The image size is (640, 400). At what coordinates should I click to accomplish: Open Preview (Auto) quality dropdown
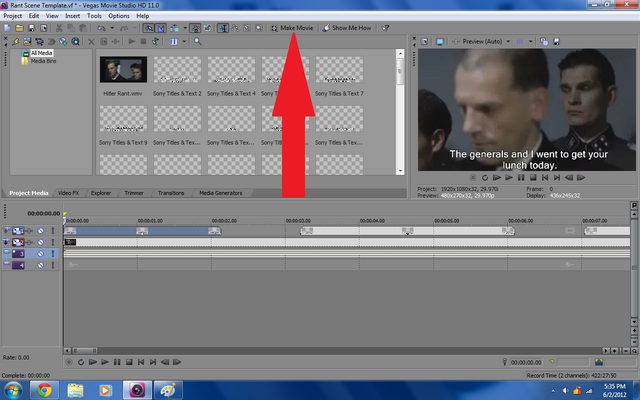click(x=508, y=42)
